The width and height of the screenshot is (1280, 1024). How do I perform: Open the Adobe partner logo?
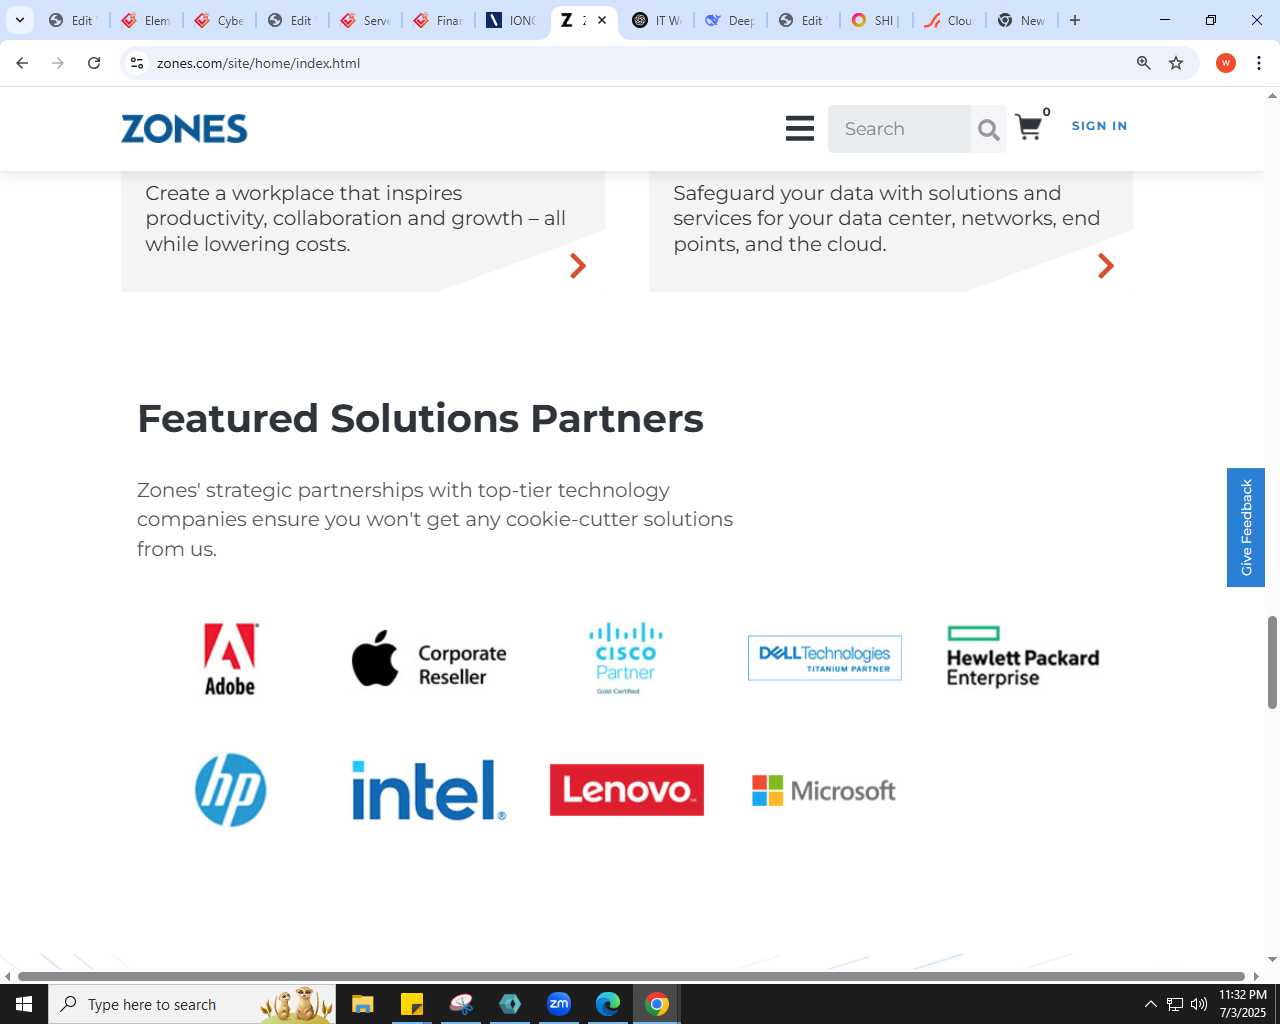pyautogui.click(x=230, y=659)
